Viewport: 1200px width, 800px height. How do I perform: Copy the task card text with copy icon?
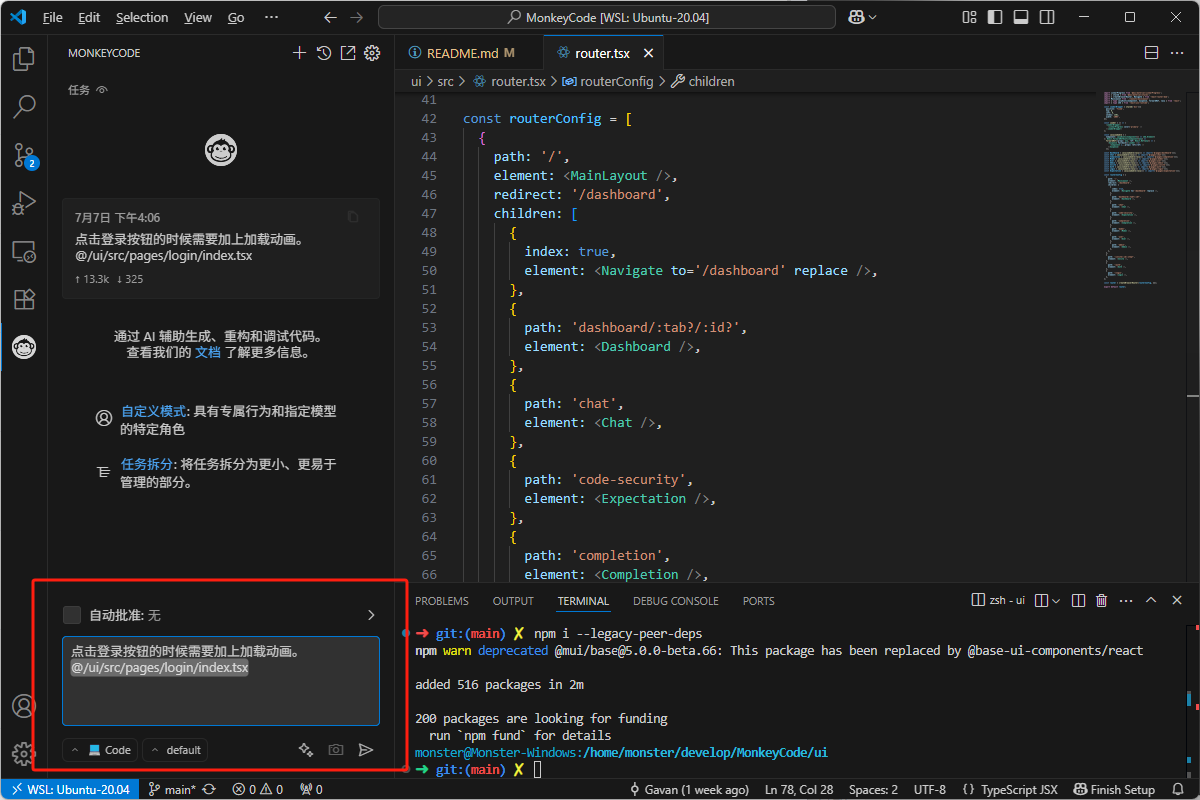[353, 217]
